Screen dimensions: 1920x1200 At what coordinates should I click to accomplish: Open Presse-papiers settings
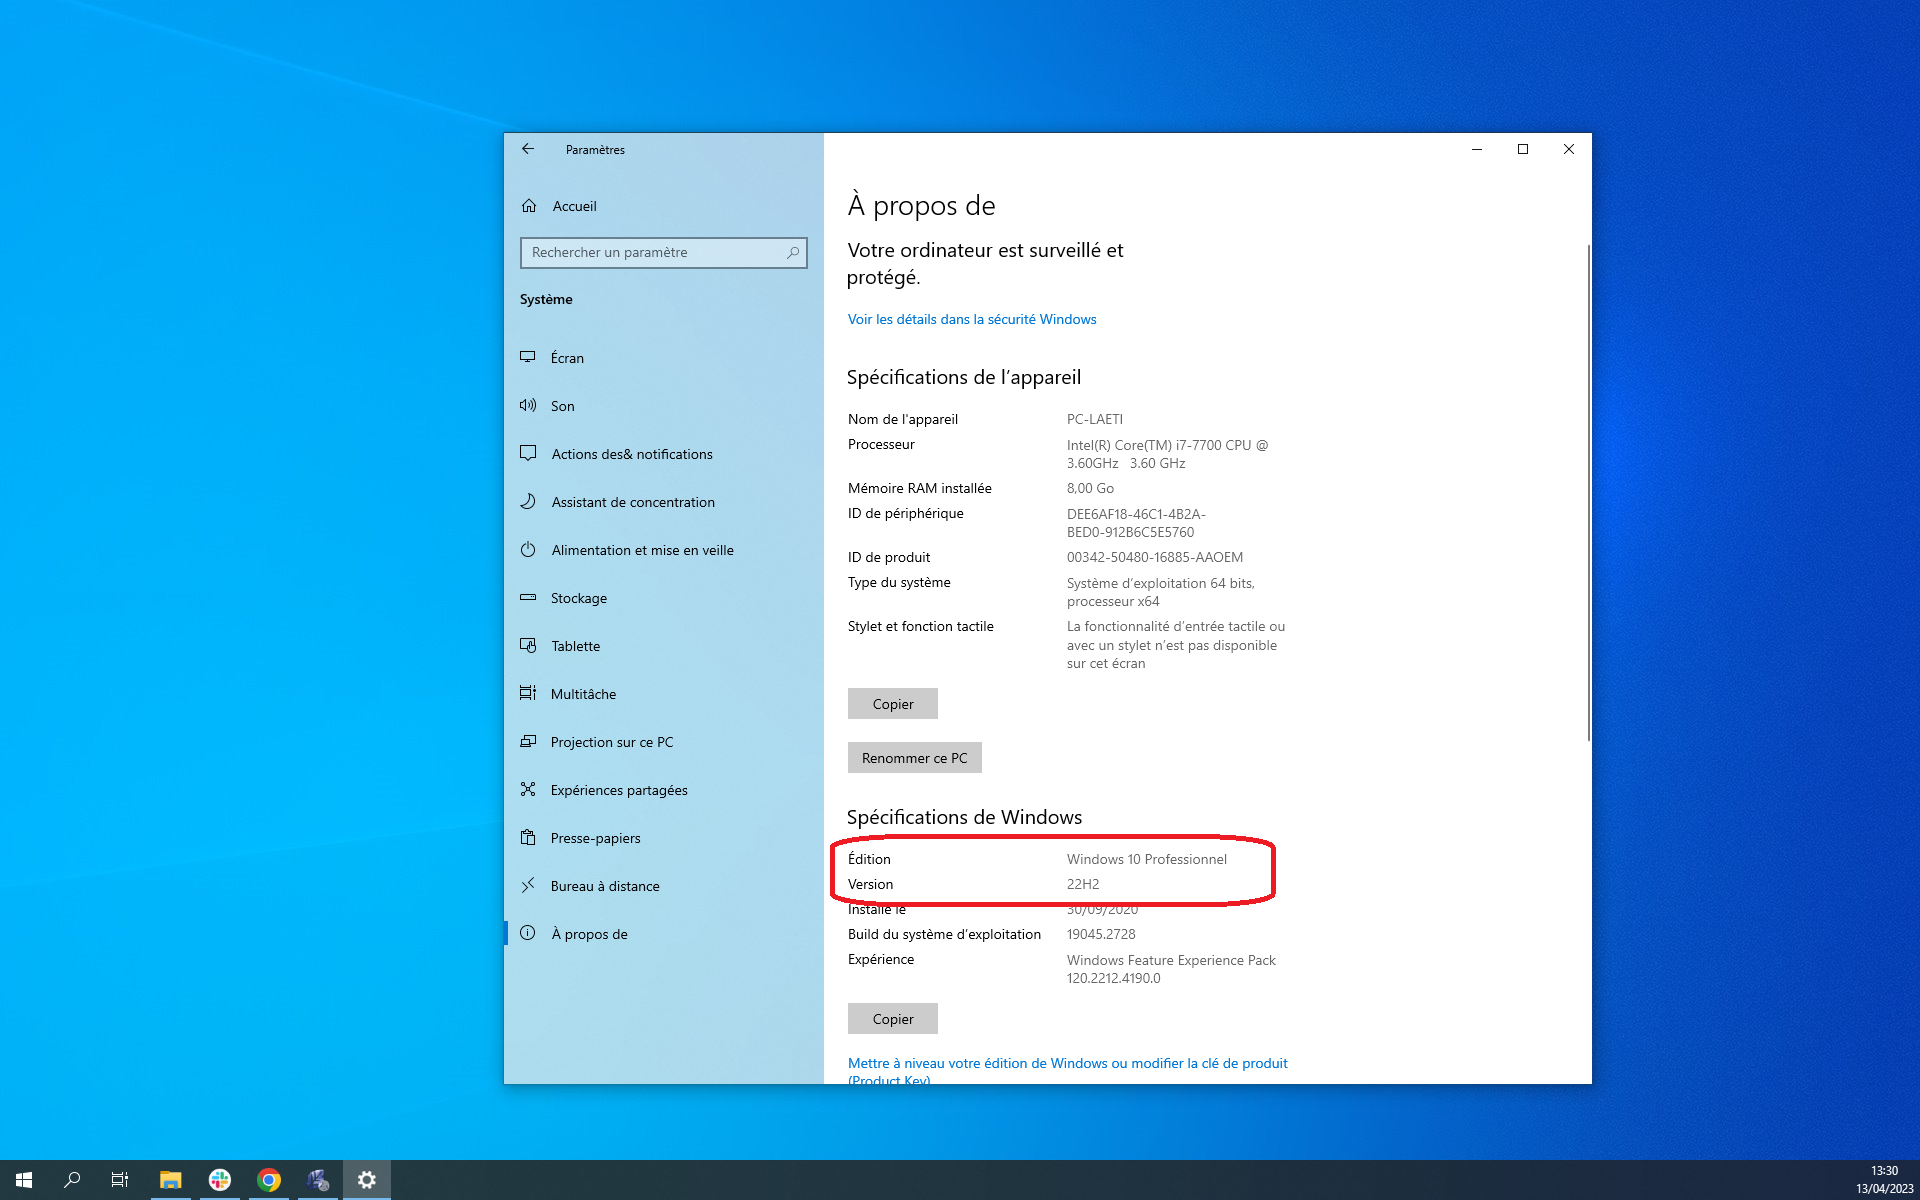pyautogui.click(x=595, y=838)
